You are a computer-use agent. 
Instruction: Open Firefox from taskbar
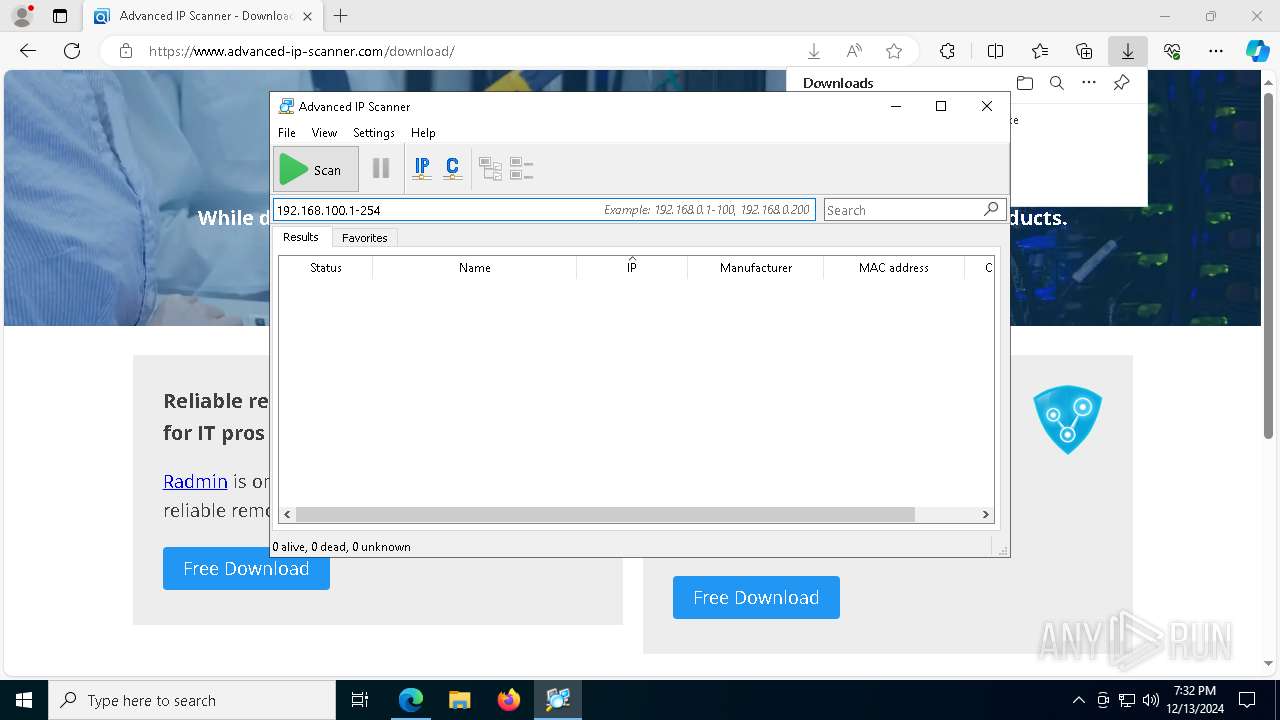click(x=509, y=700)
